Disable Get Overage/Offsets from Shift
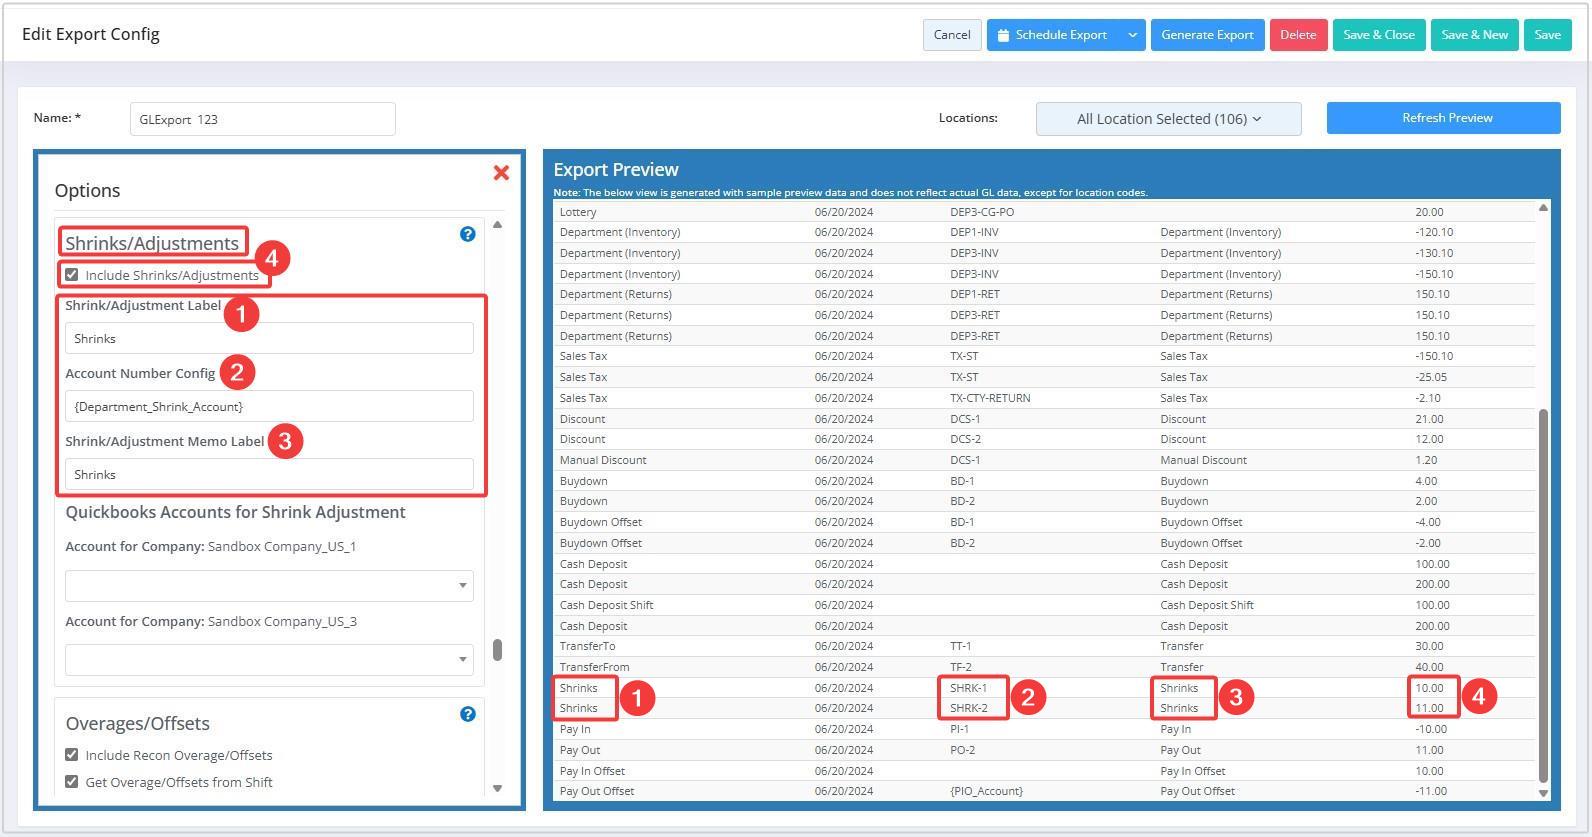Screen dimensions: 1592x837 pos(72,782)
